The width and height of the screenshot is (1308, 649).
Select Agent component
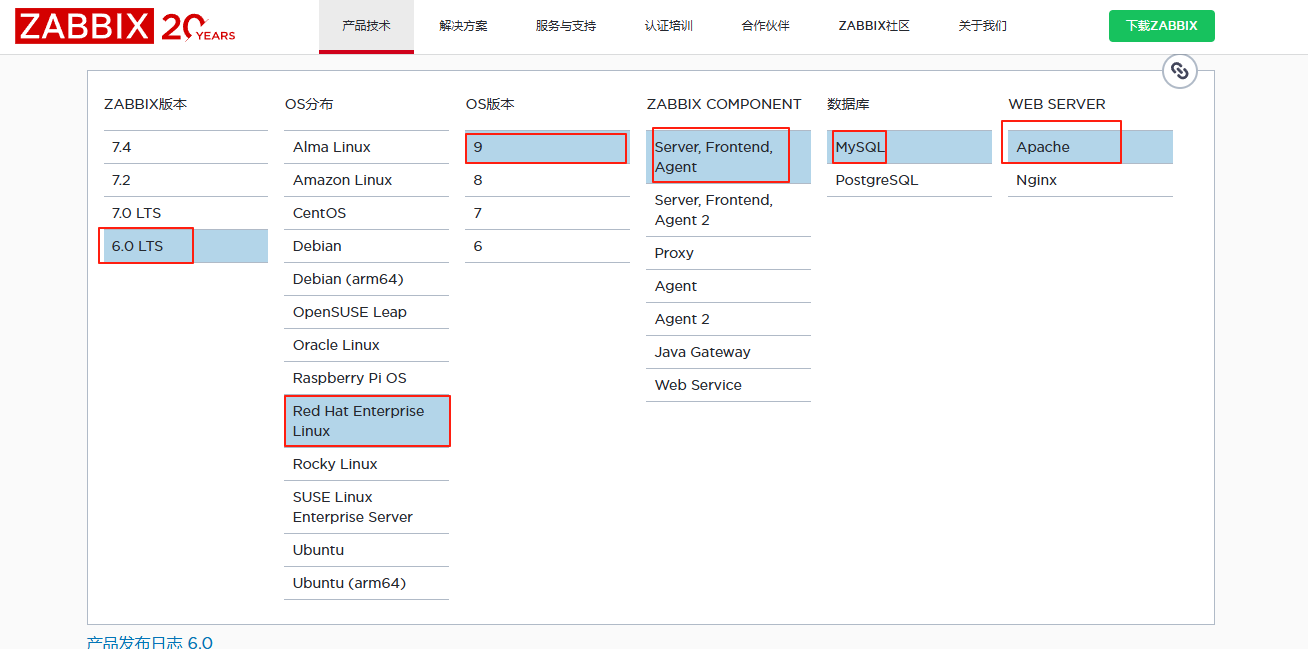[x=729, y=286]
